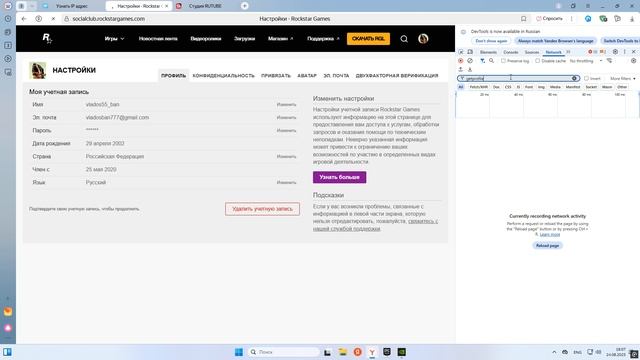Open the Поддержка header link
The height and width of the screenshot is (360, 640).
tap(323, 39)
